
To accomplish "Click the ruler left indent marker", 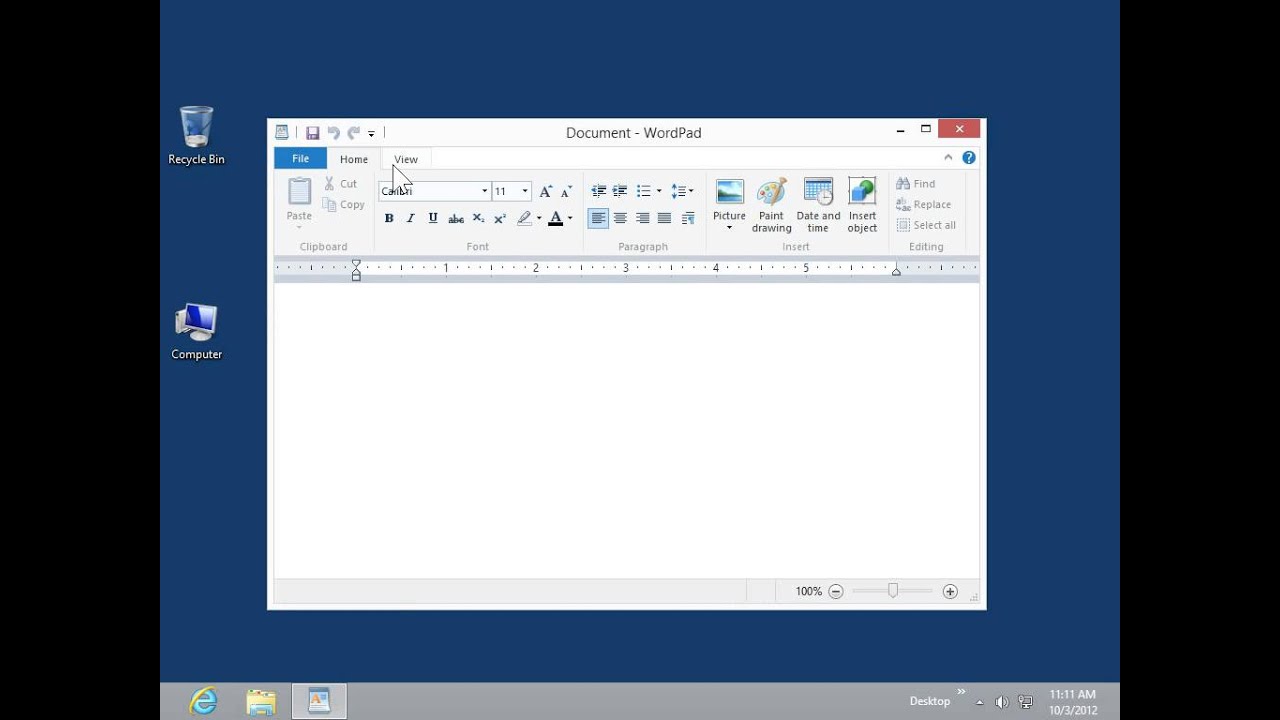I will (356, 270).
